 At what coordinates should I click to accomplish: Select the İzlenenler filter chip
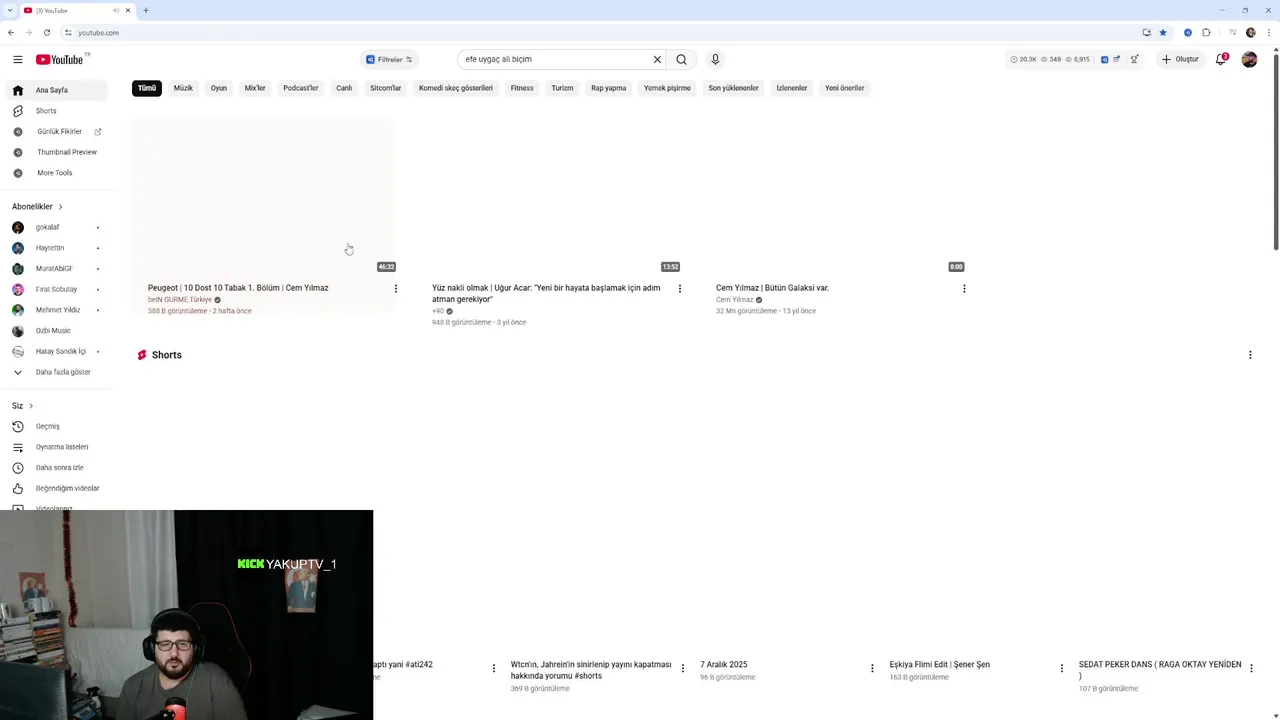coord(792,88)
